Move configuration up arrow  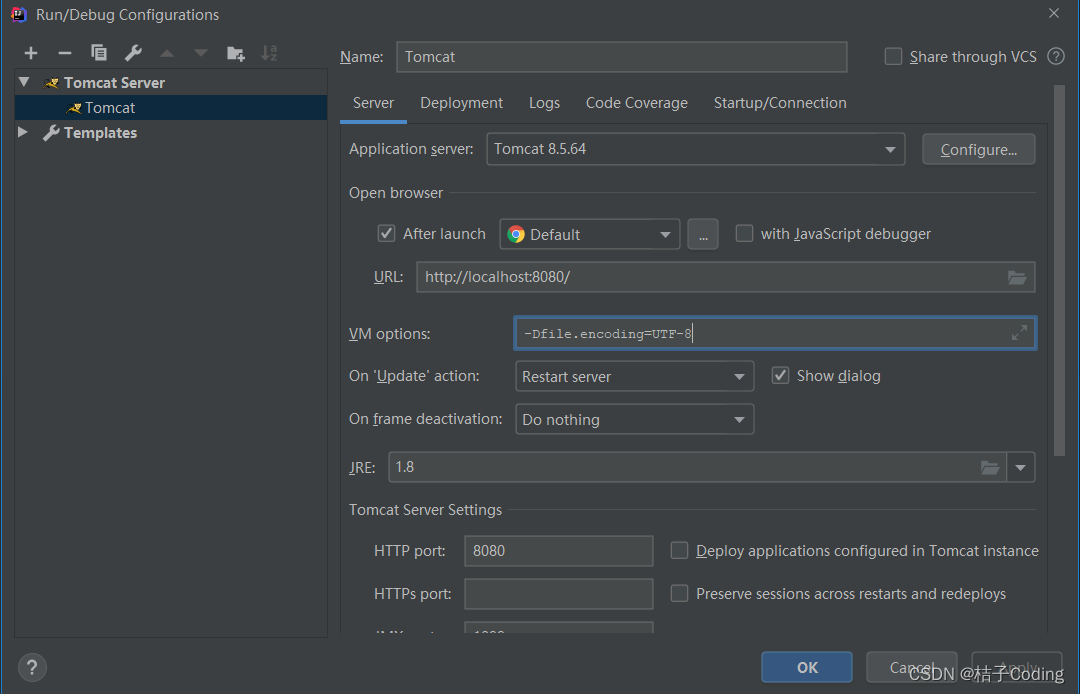coord(167,53)
